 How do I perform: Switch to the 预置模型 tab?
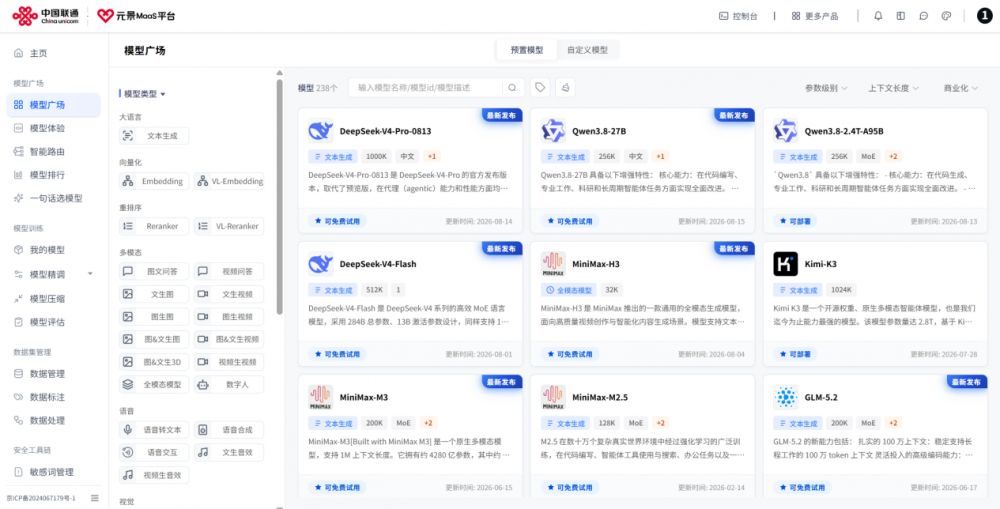[x=527, y=50]
